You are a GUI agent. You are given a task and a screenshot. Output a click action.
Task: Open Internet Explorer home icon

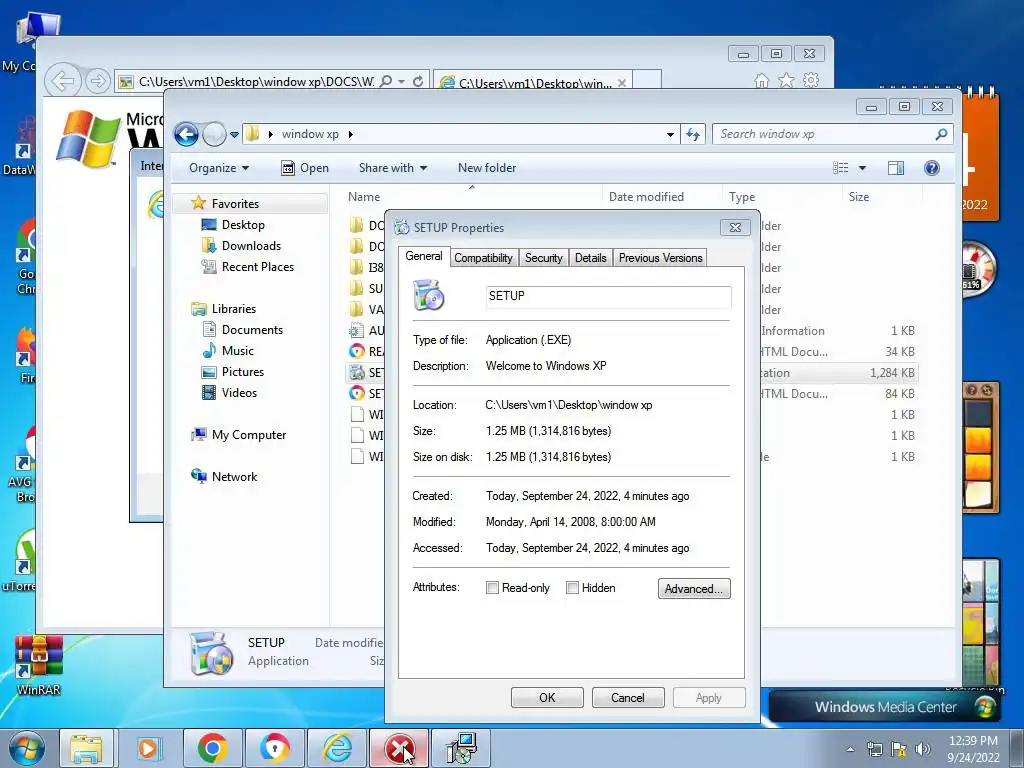(x=761, y=80)
